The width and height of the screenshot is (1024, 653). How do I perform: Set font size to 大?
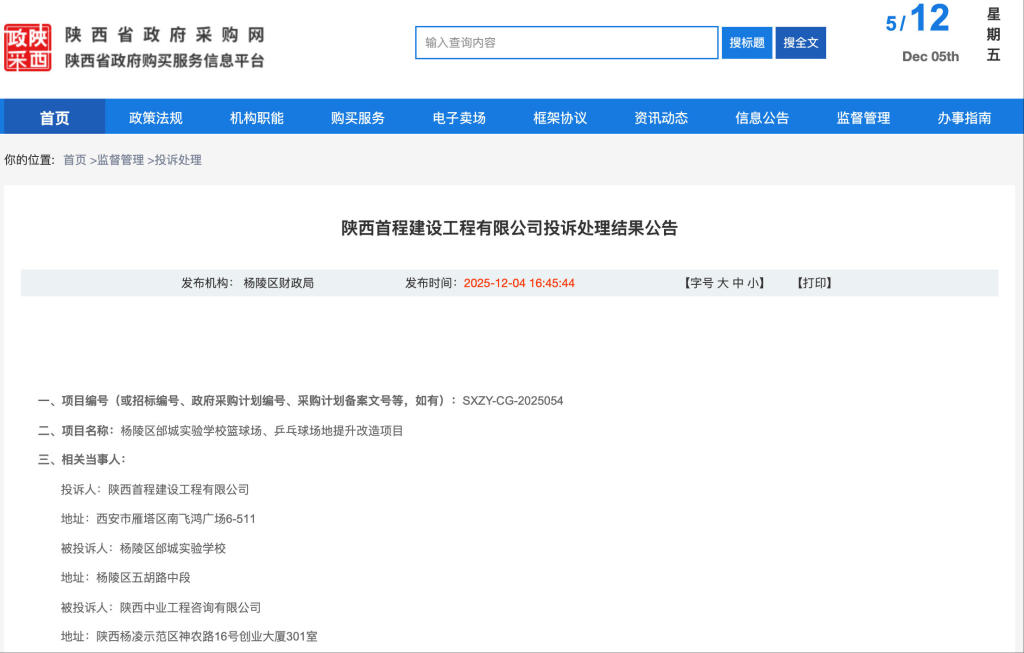tap(722, 283)
